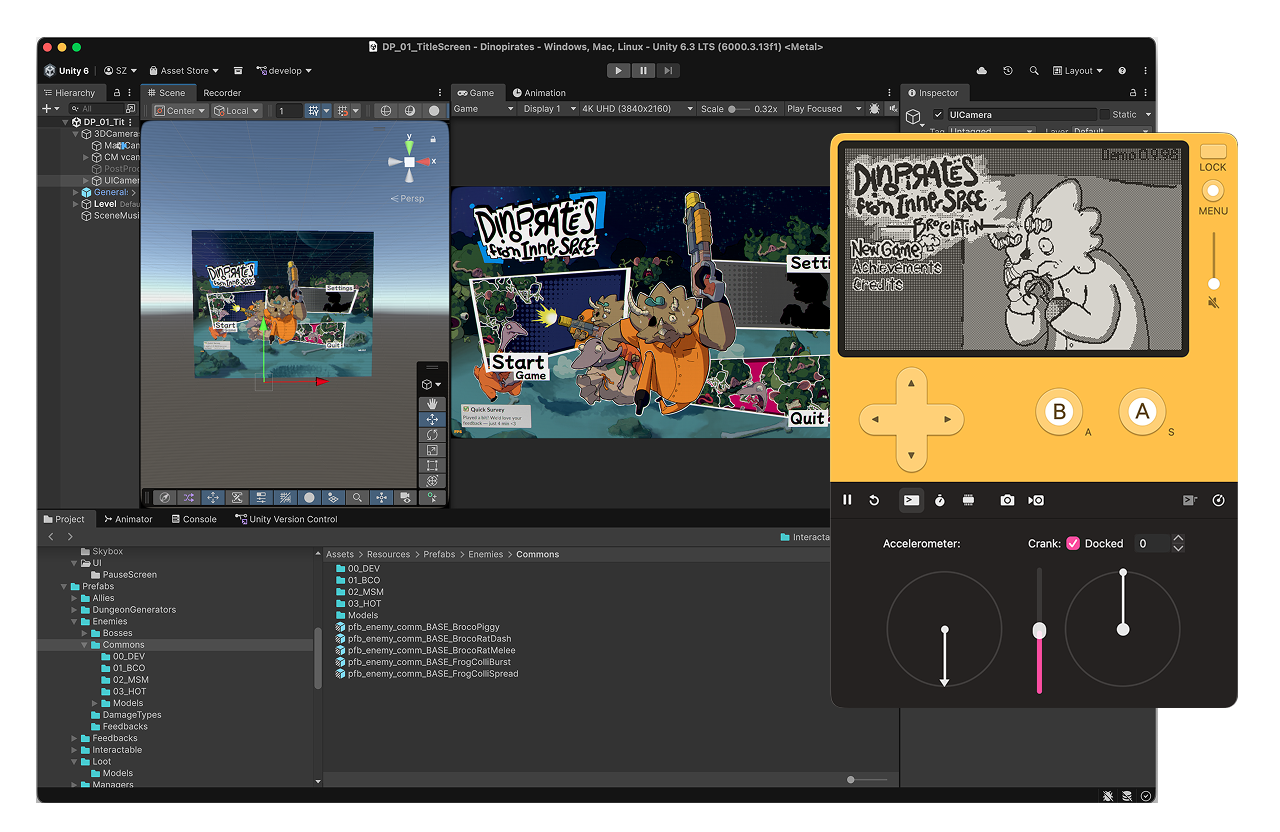The width and height of the screenshot is (1280, 832).
Task: Open the Display 1 dropdown
Action: tap(549, 109)
